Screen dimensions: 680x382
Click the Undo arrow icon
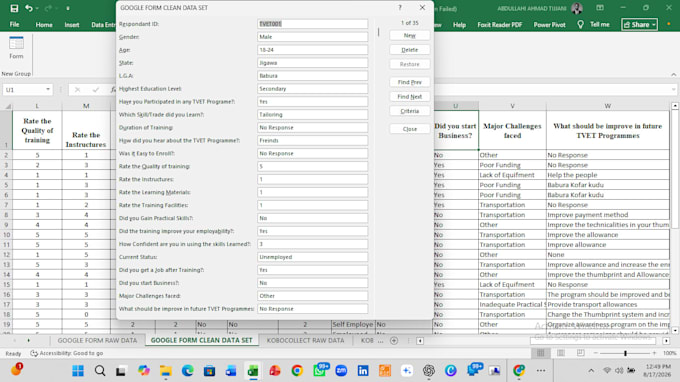point(29,8)
